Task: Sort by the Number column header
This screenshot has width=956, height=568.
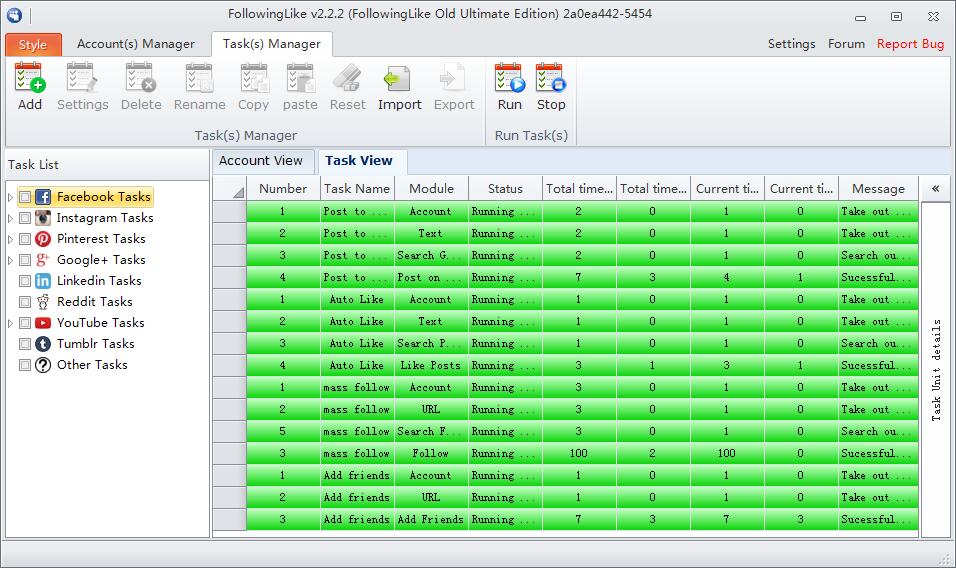Action: coord(283,188)
